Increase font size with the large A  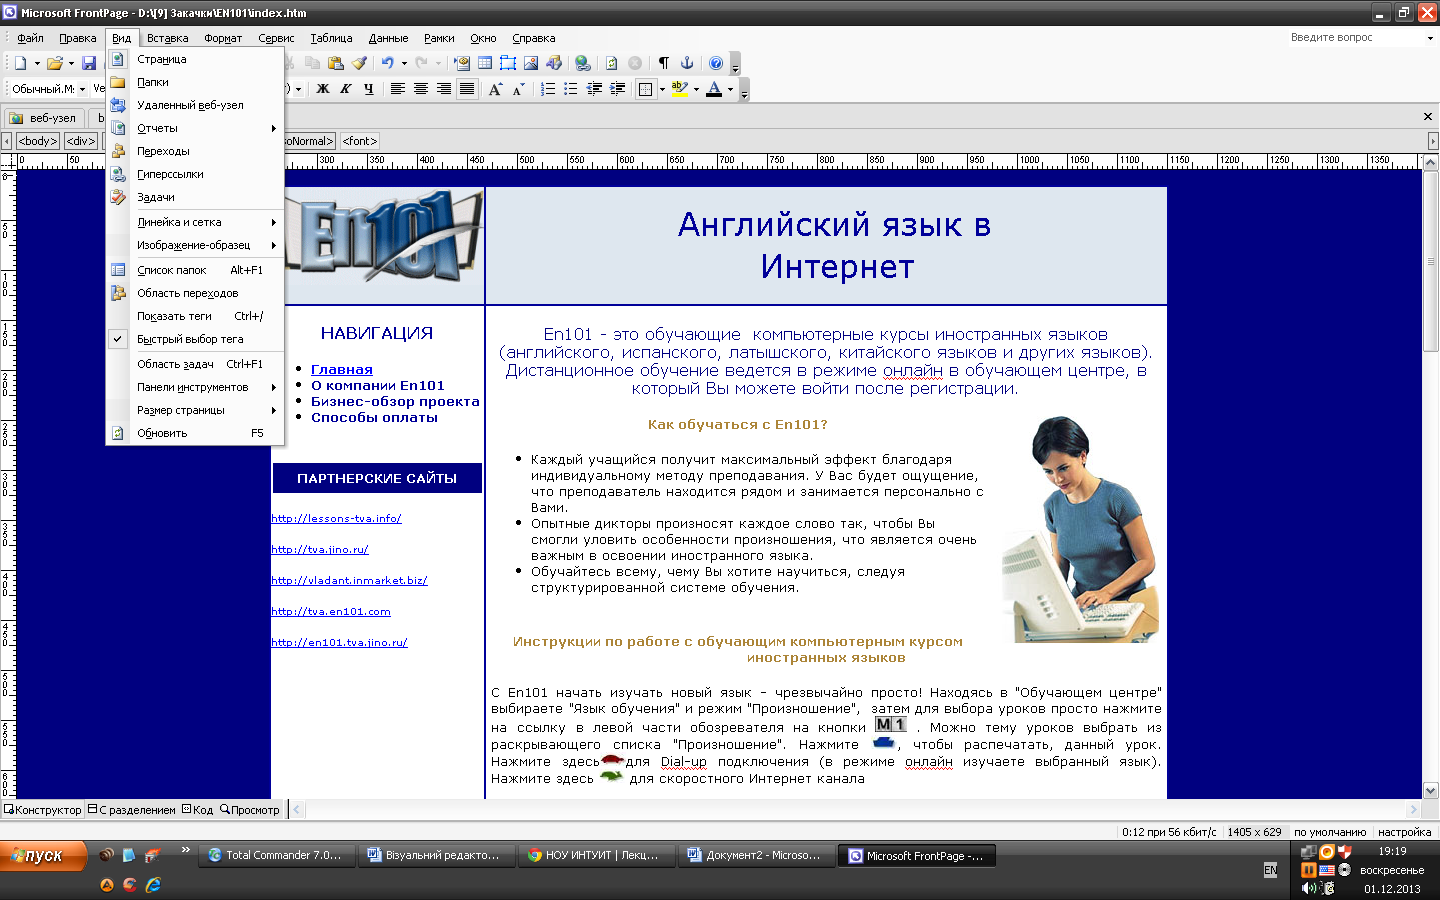click(x=495, y=89)
